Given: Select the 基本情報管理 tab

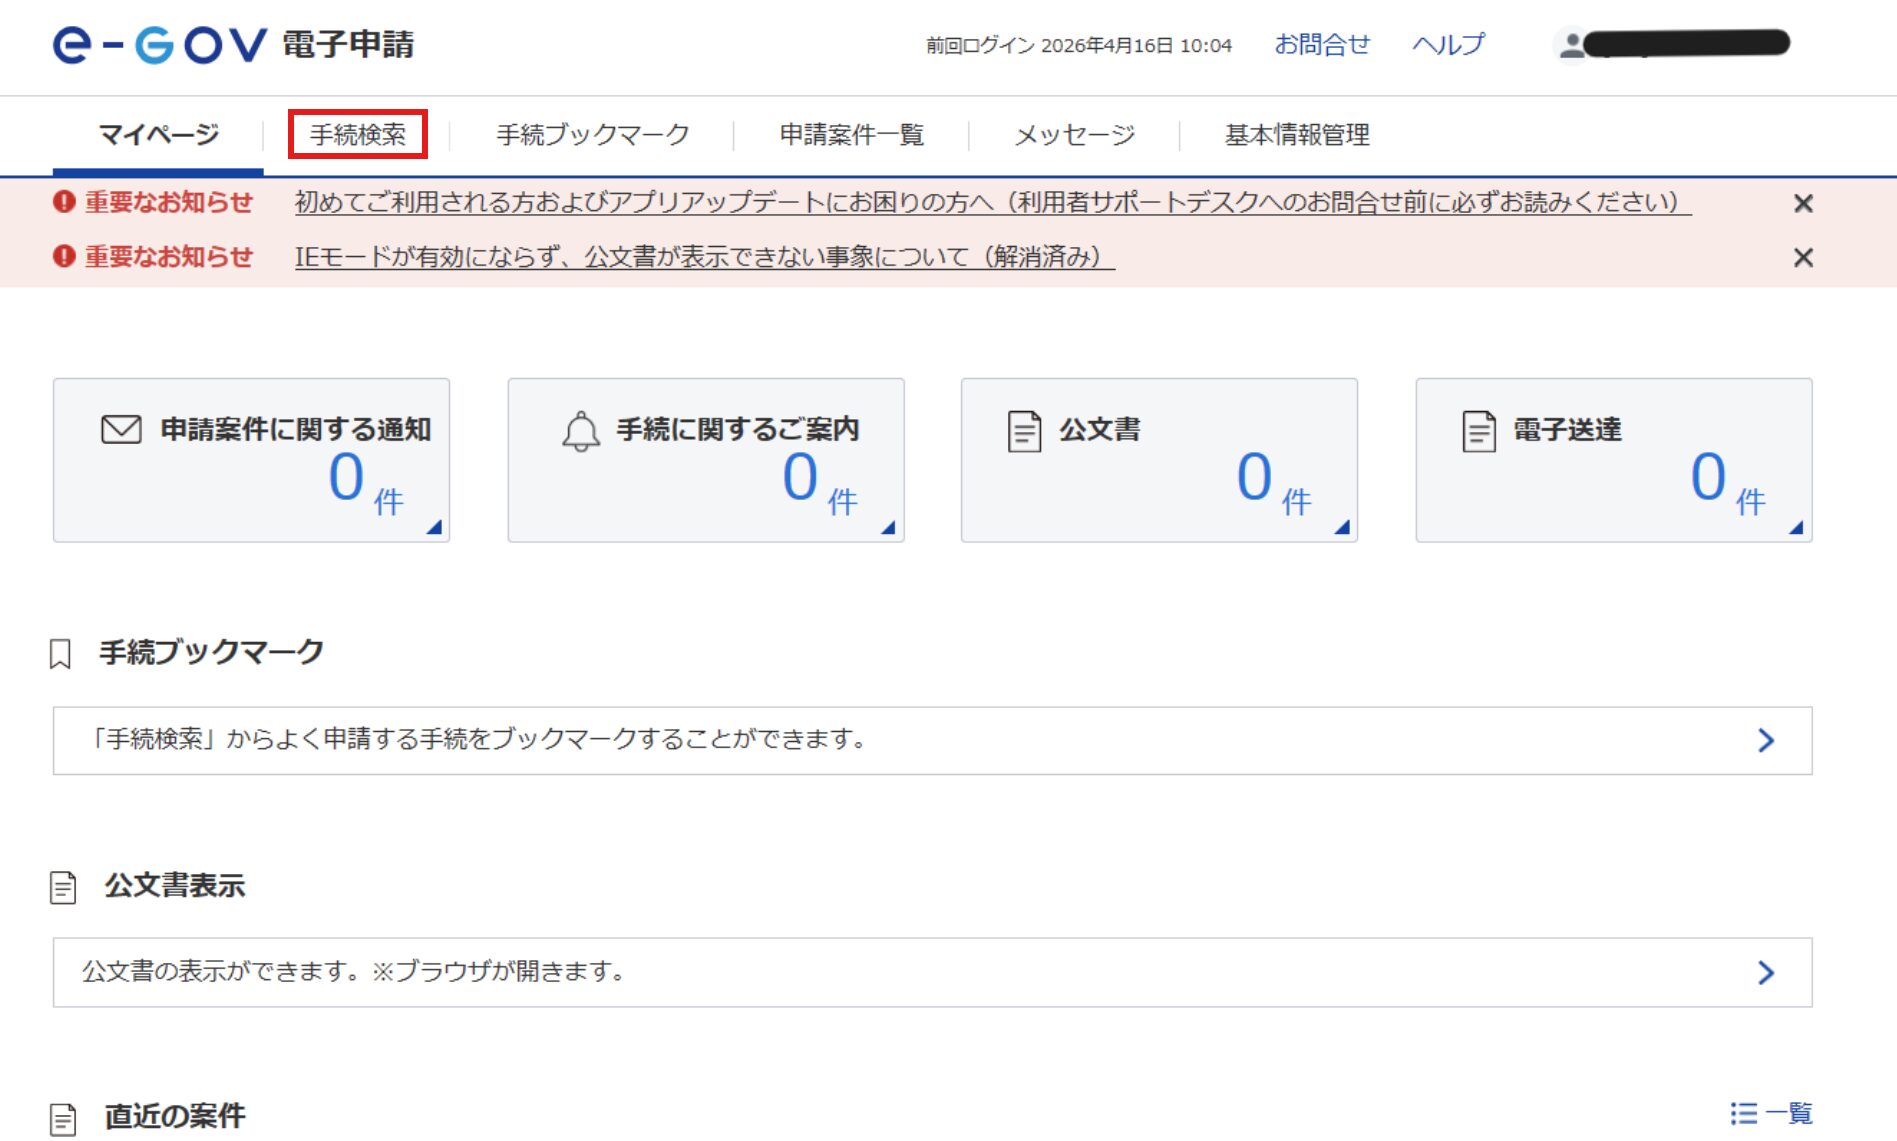Looking at the screenshot, I should 1297,134.
